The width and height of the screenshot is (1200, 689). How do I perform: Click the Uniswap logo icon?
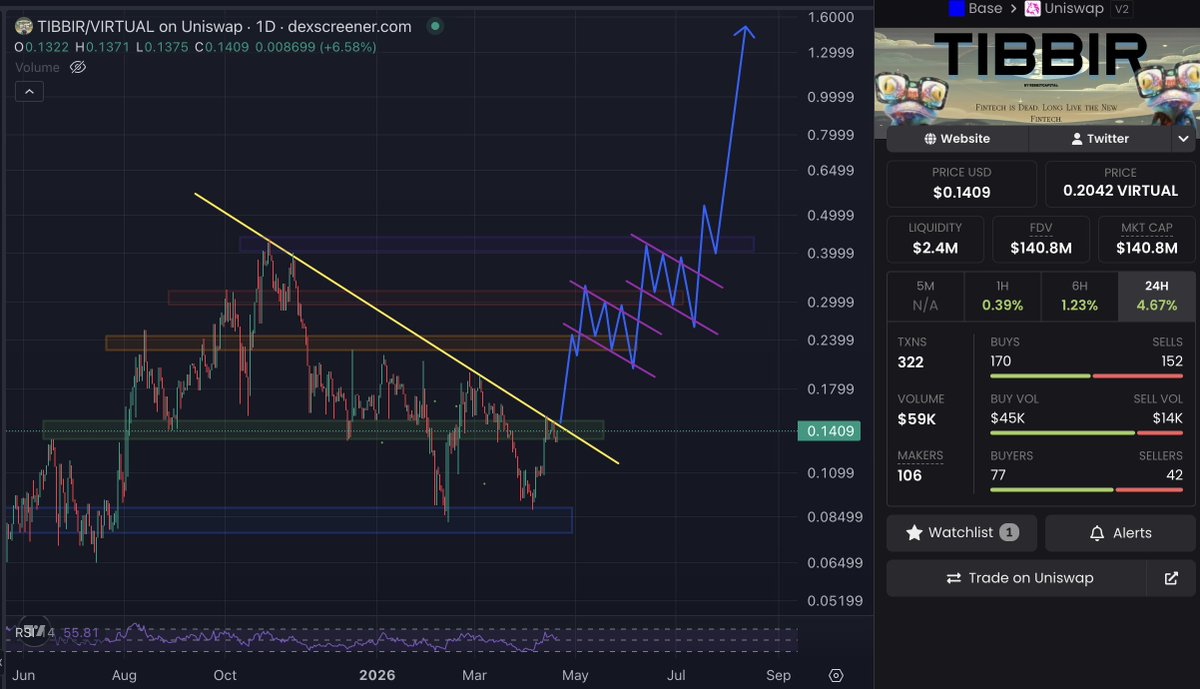(1034, 9)
